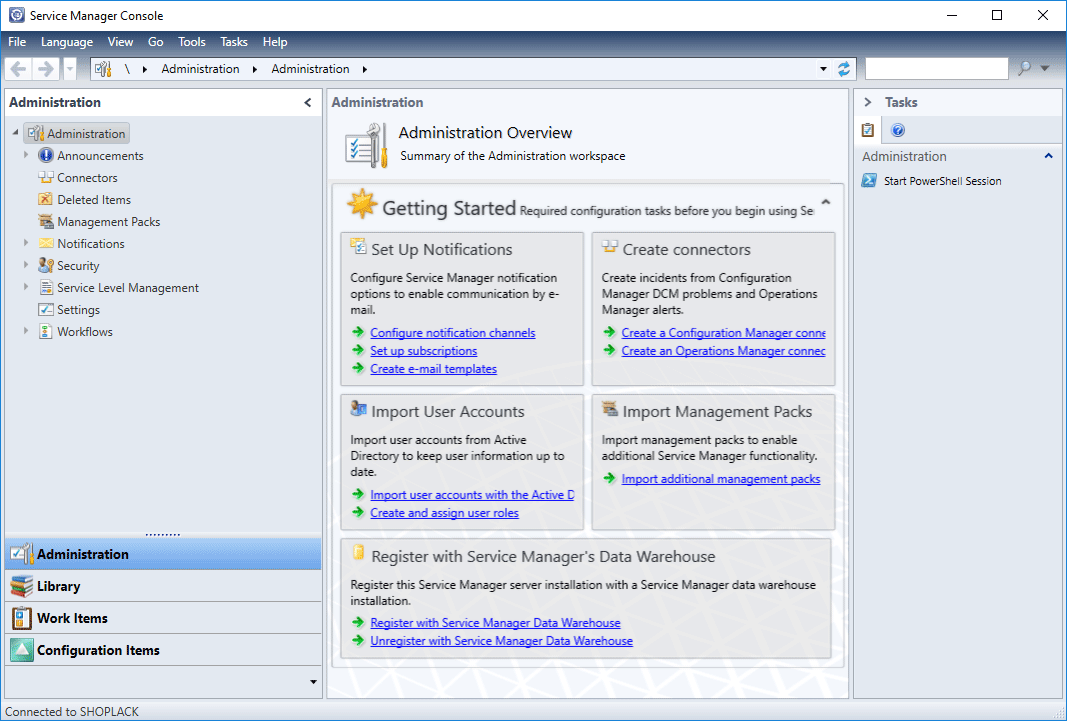Open the navigation history dropdown arrow

tap(69, 69)
